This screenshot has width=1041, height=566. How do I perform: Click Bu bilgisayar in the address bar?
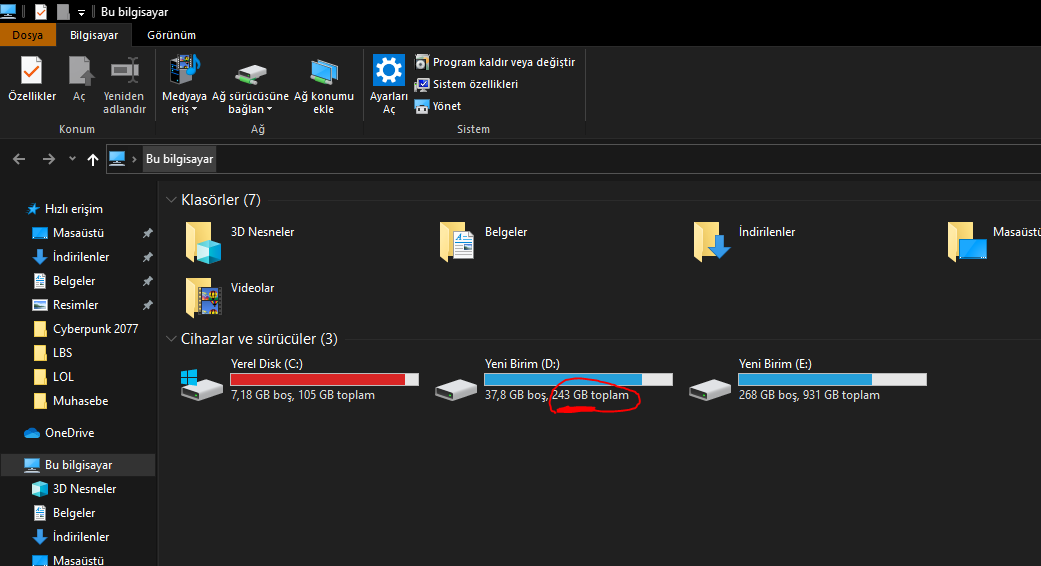(x=179, y=159)
